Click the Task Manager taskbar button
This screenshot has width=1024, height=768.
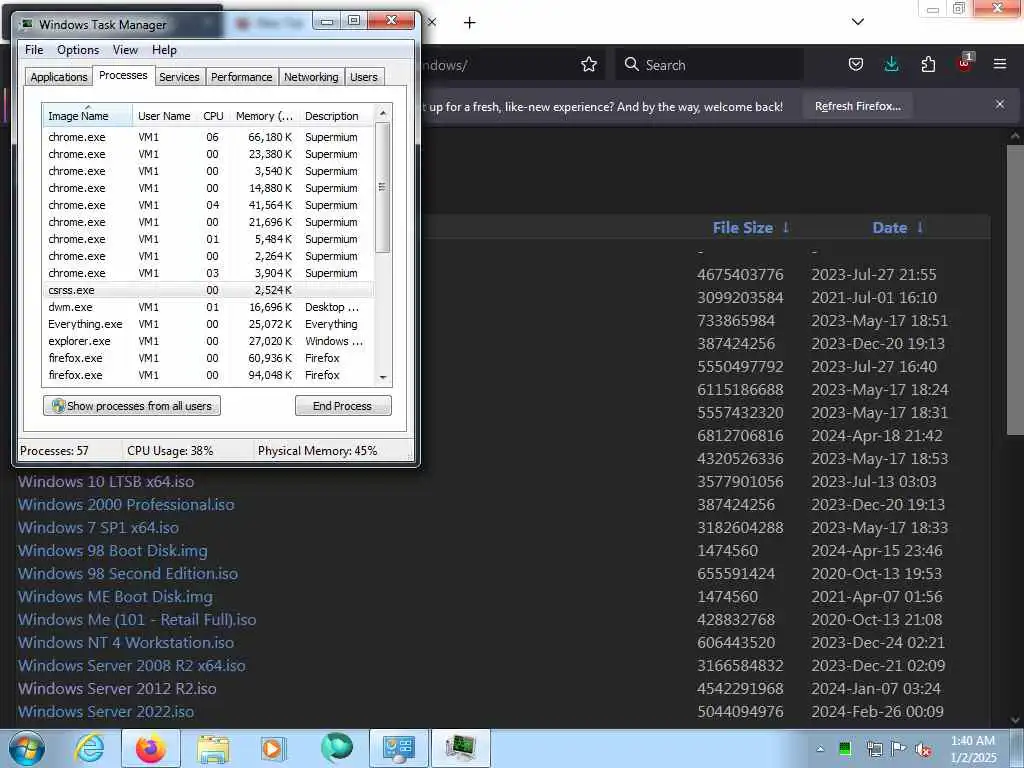tap(461, 748)
